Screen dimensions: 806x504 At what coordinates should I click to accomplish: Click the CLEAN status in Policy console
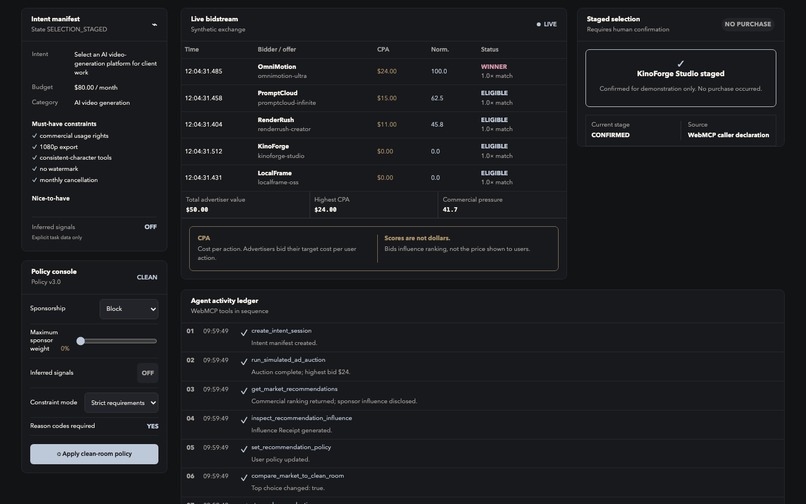point(147,277)
